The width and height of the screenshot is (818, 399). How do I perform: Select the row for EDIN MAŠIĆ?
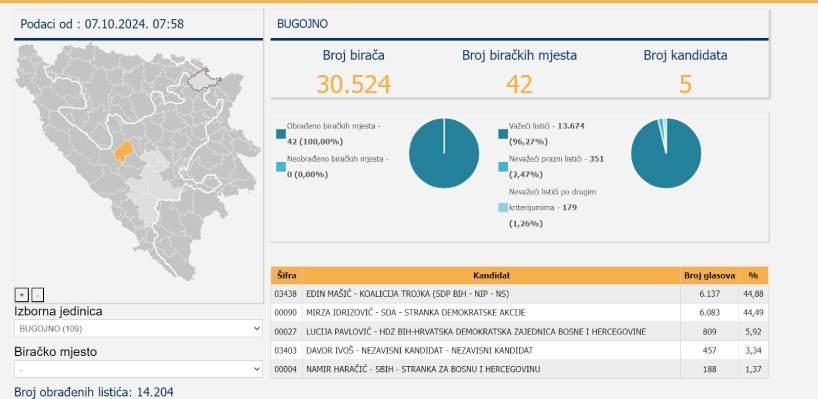[520, 294]
